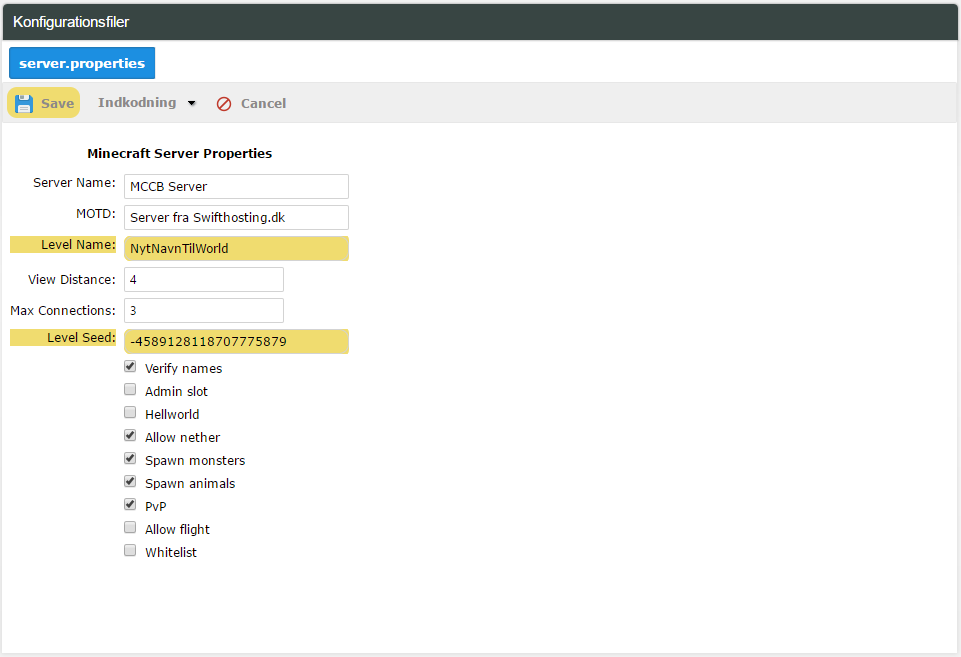The height and width of the screenshot is (657, 961).
Task: Enable the Admin slot checkbox
Action: click(x=130, y=390)
